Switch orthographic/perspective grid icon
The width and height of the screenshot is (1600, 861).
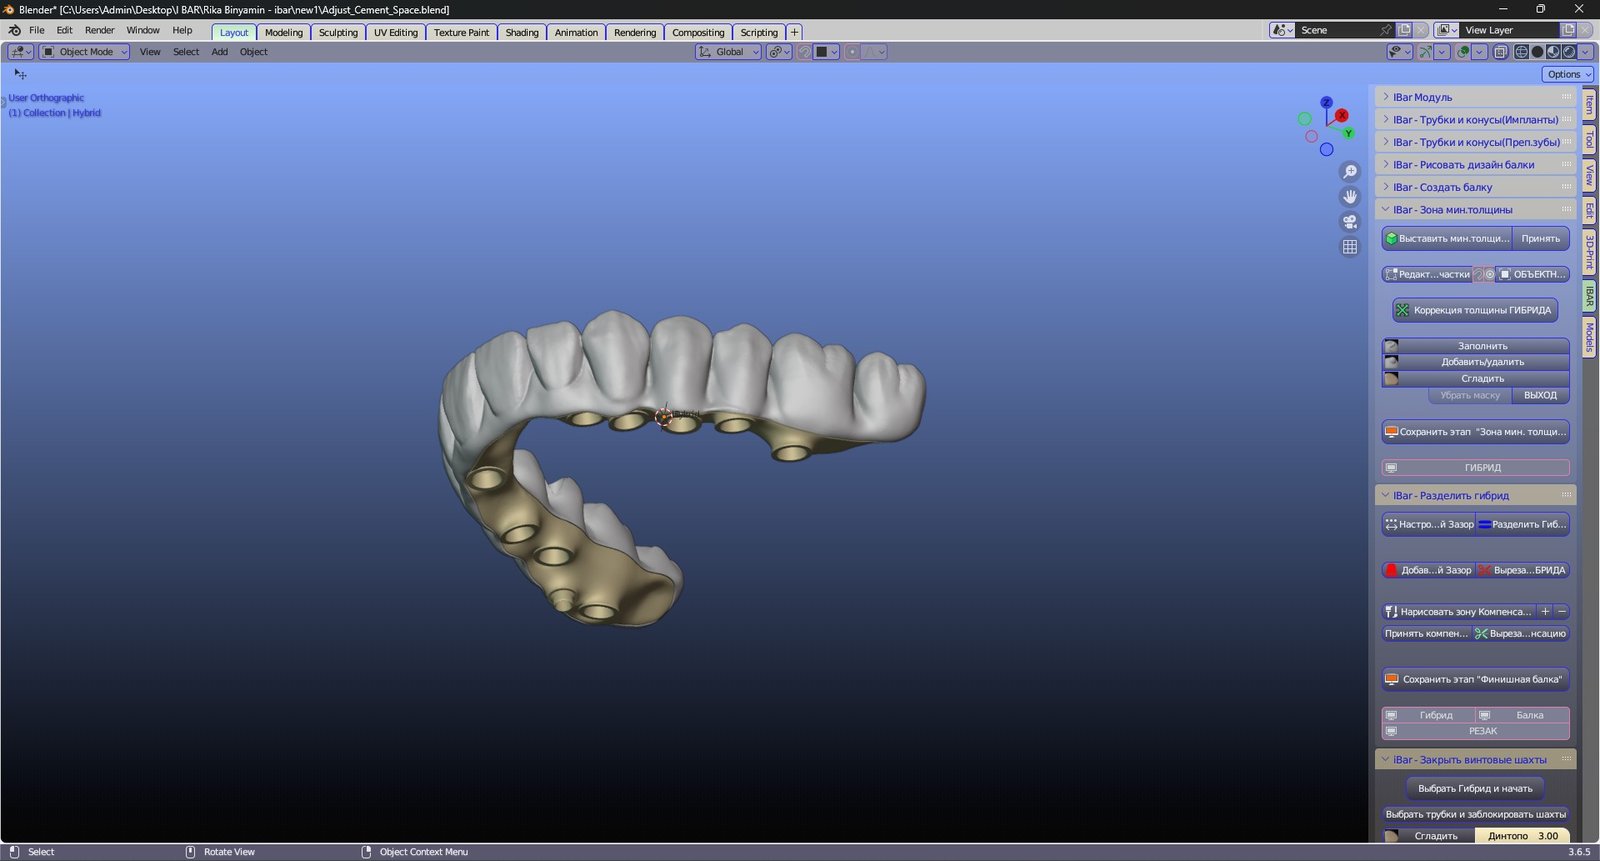click(x=1350, y=247)
